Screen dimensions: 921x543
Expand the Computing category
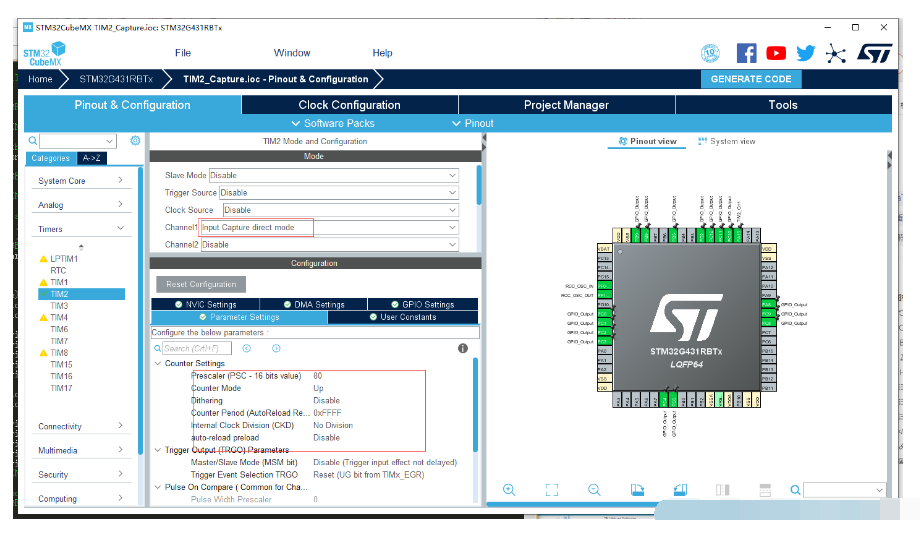81,498
